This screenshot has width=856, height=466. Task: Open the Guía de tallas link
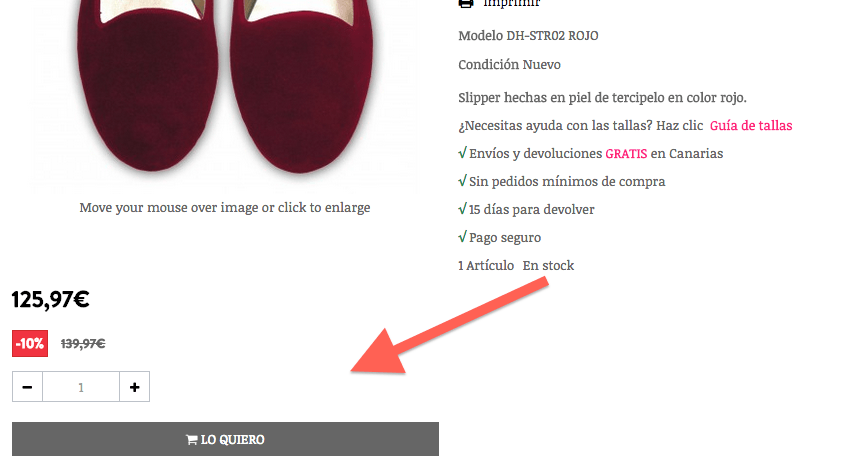click(x=751, y=126)
